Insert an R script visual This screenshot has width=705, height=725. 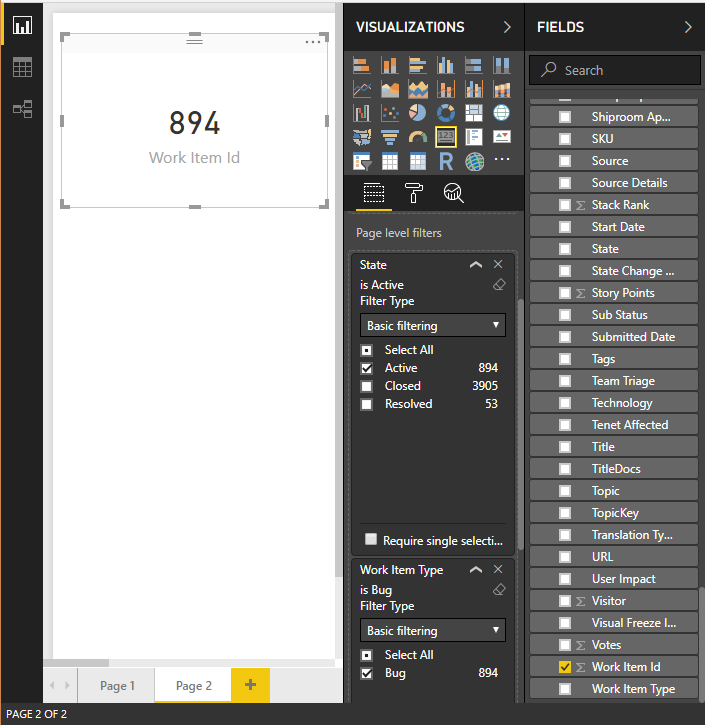(x=446, y=161)
